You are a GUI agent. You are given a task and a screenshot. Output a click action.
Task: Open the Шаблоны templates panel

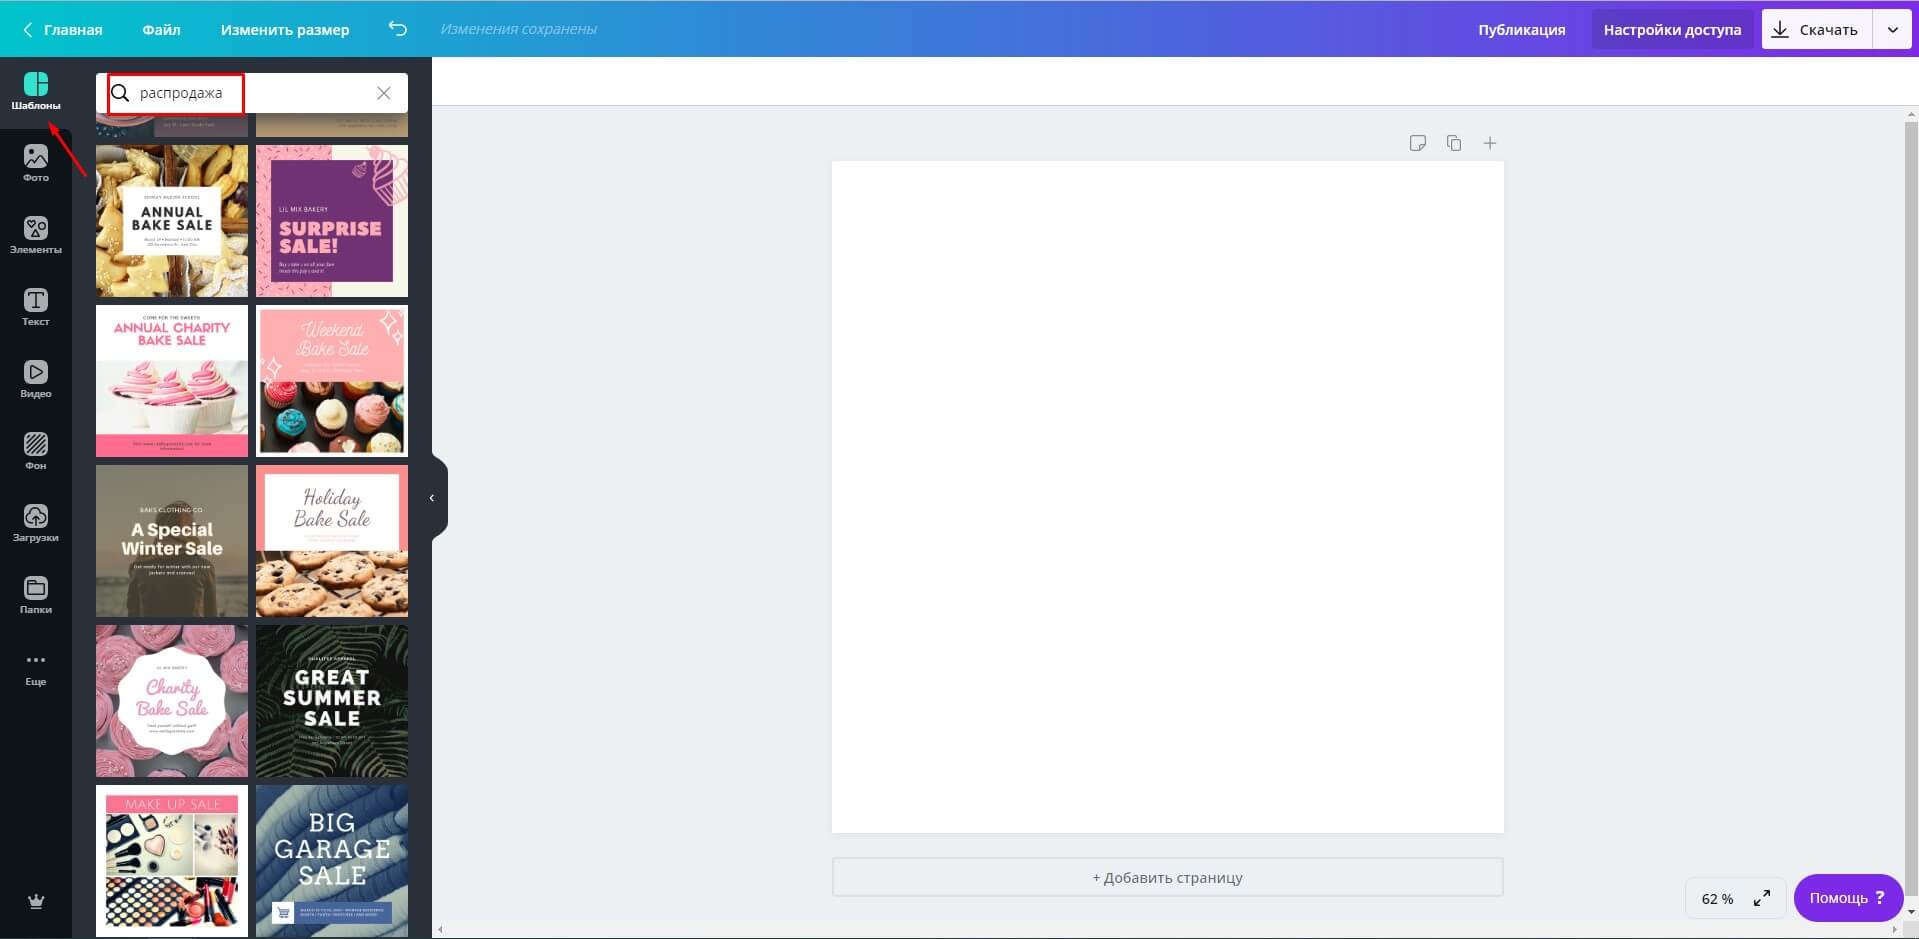(36, 92)
